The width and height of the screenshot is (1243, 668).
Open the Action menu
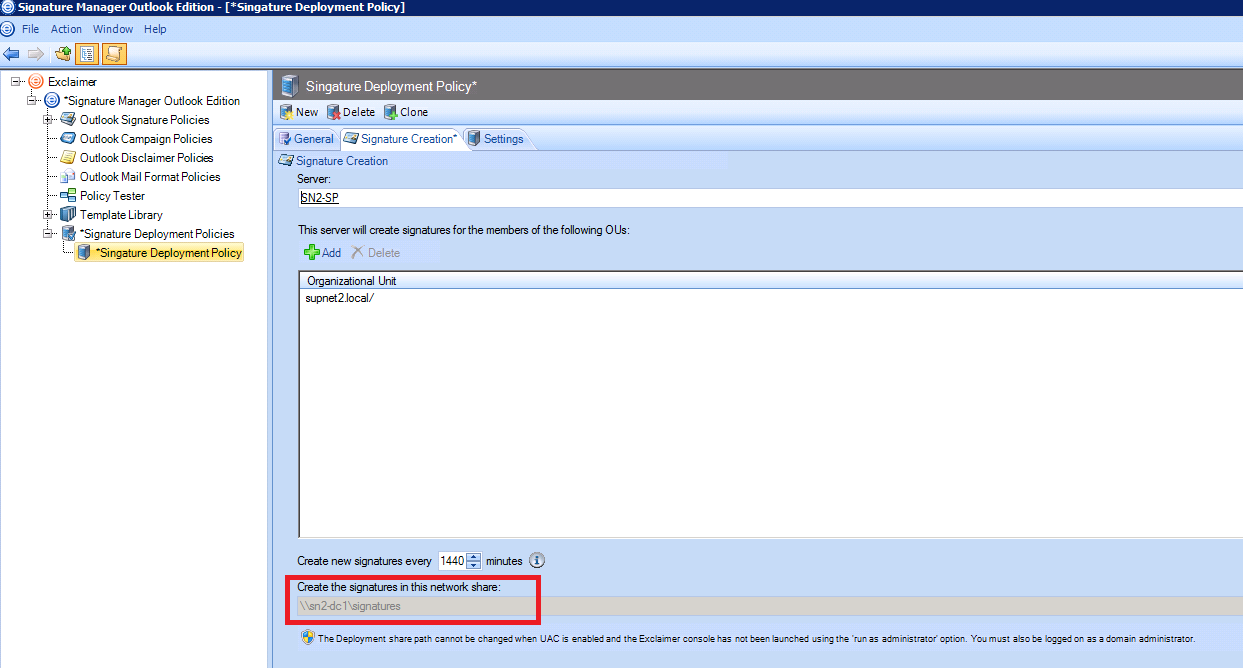tap(67, 29)
